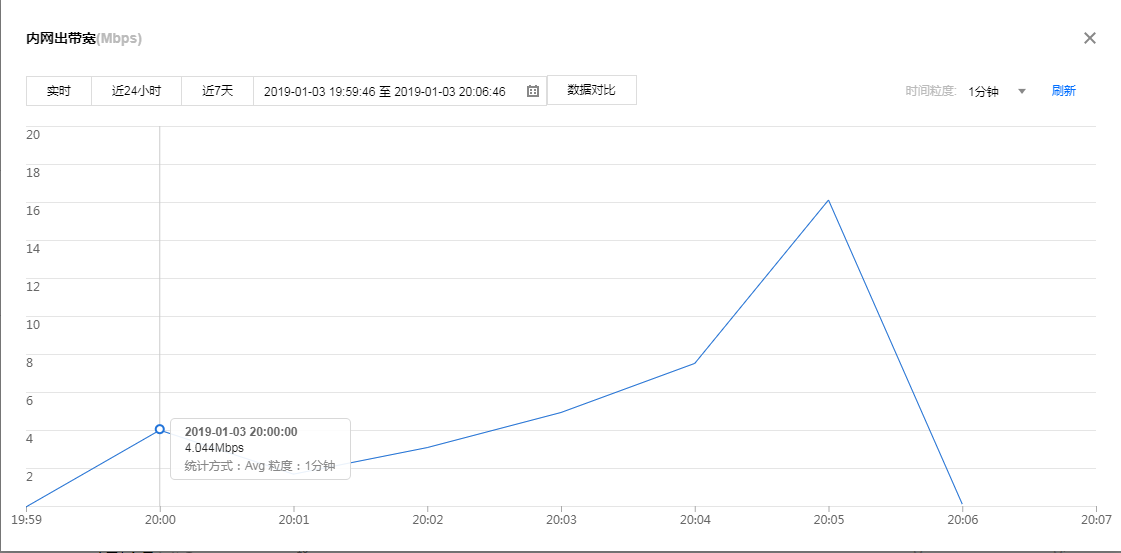1121x553 pixels.
Task: Select the line point at 20:04
Action: [695, 363]
